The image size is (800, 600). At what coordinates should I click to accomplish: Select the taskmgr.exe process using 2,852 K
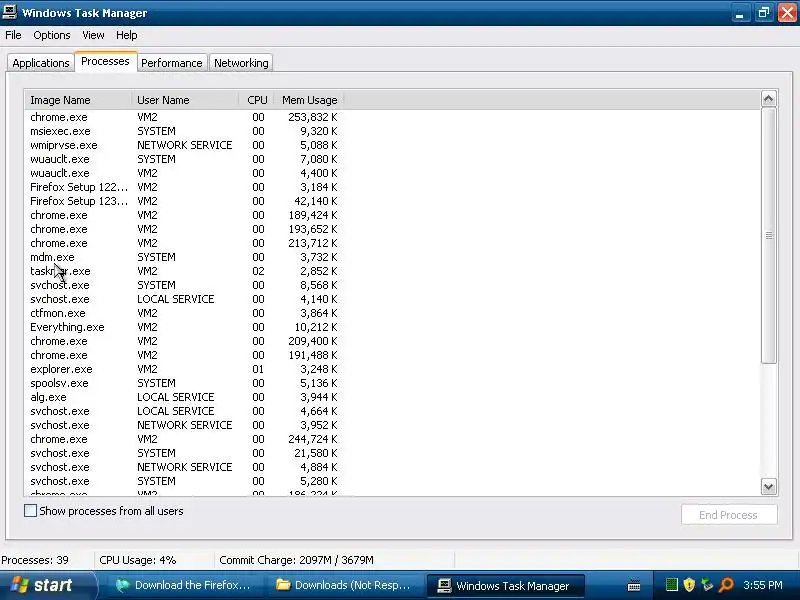(x=184, y=271)
